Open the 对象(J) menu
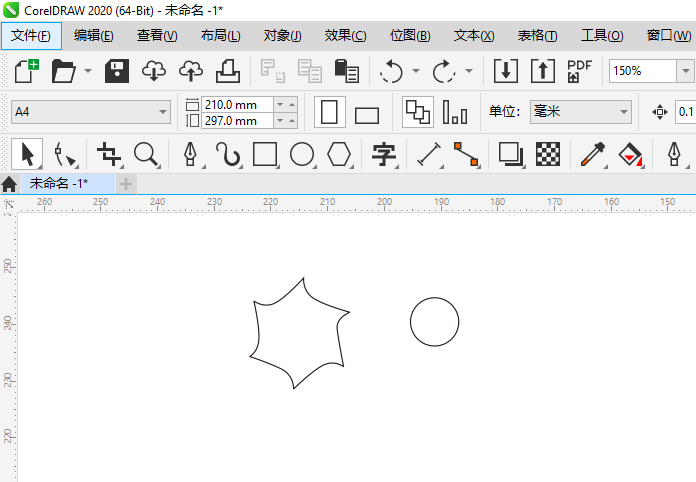This screenshot has width=696, height=482. pyautogui.click(x=283, y=36)
